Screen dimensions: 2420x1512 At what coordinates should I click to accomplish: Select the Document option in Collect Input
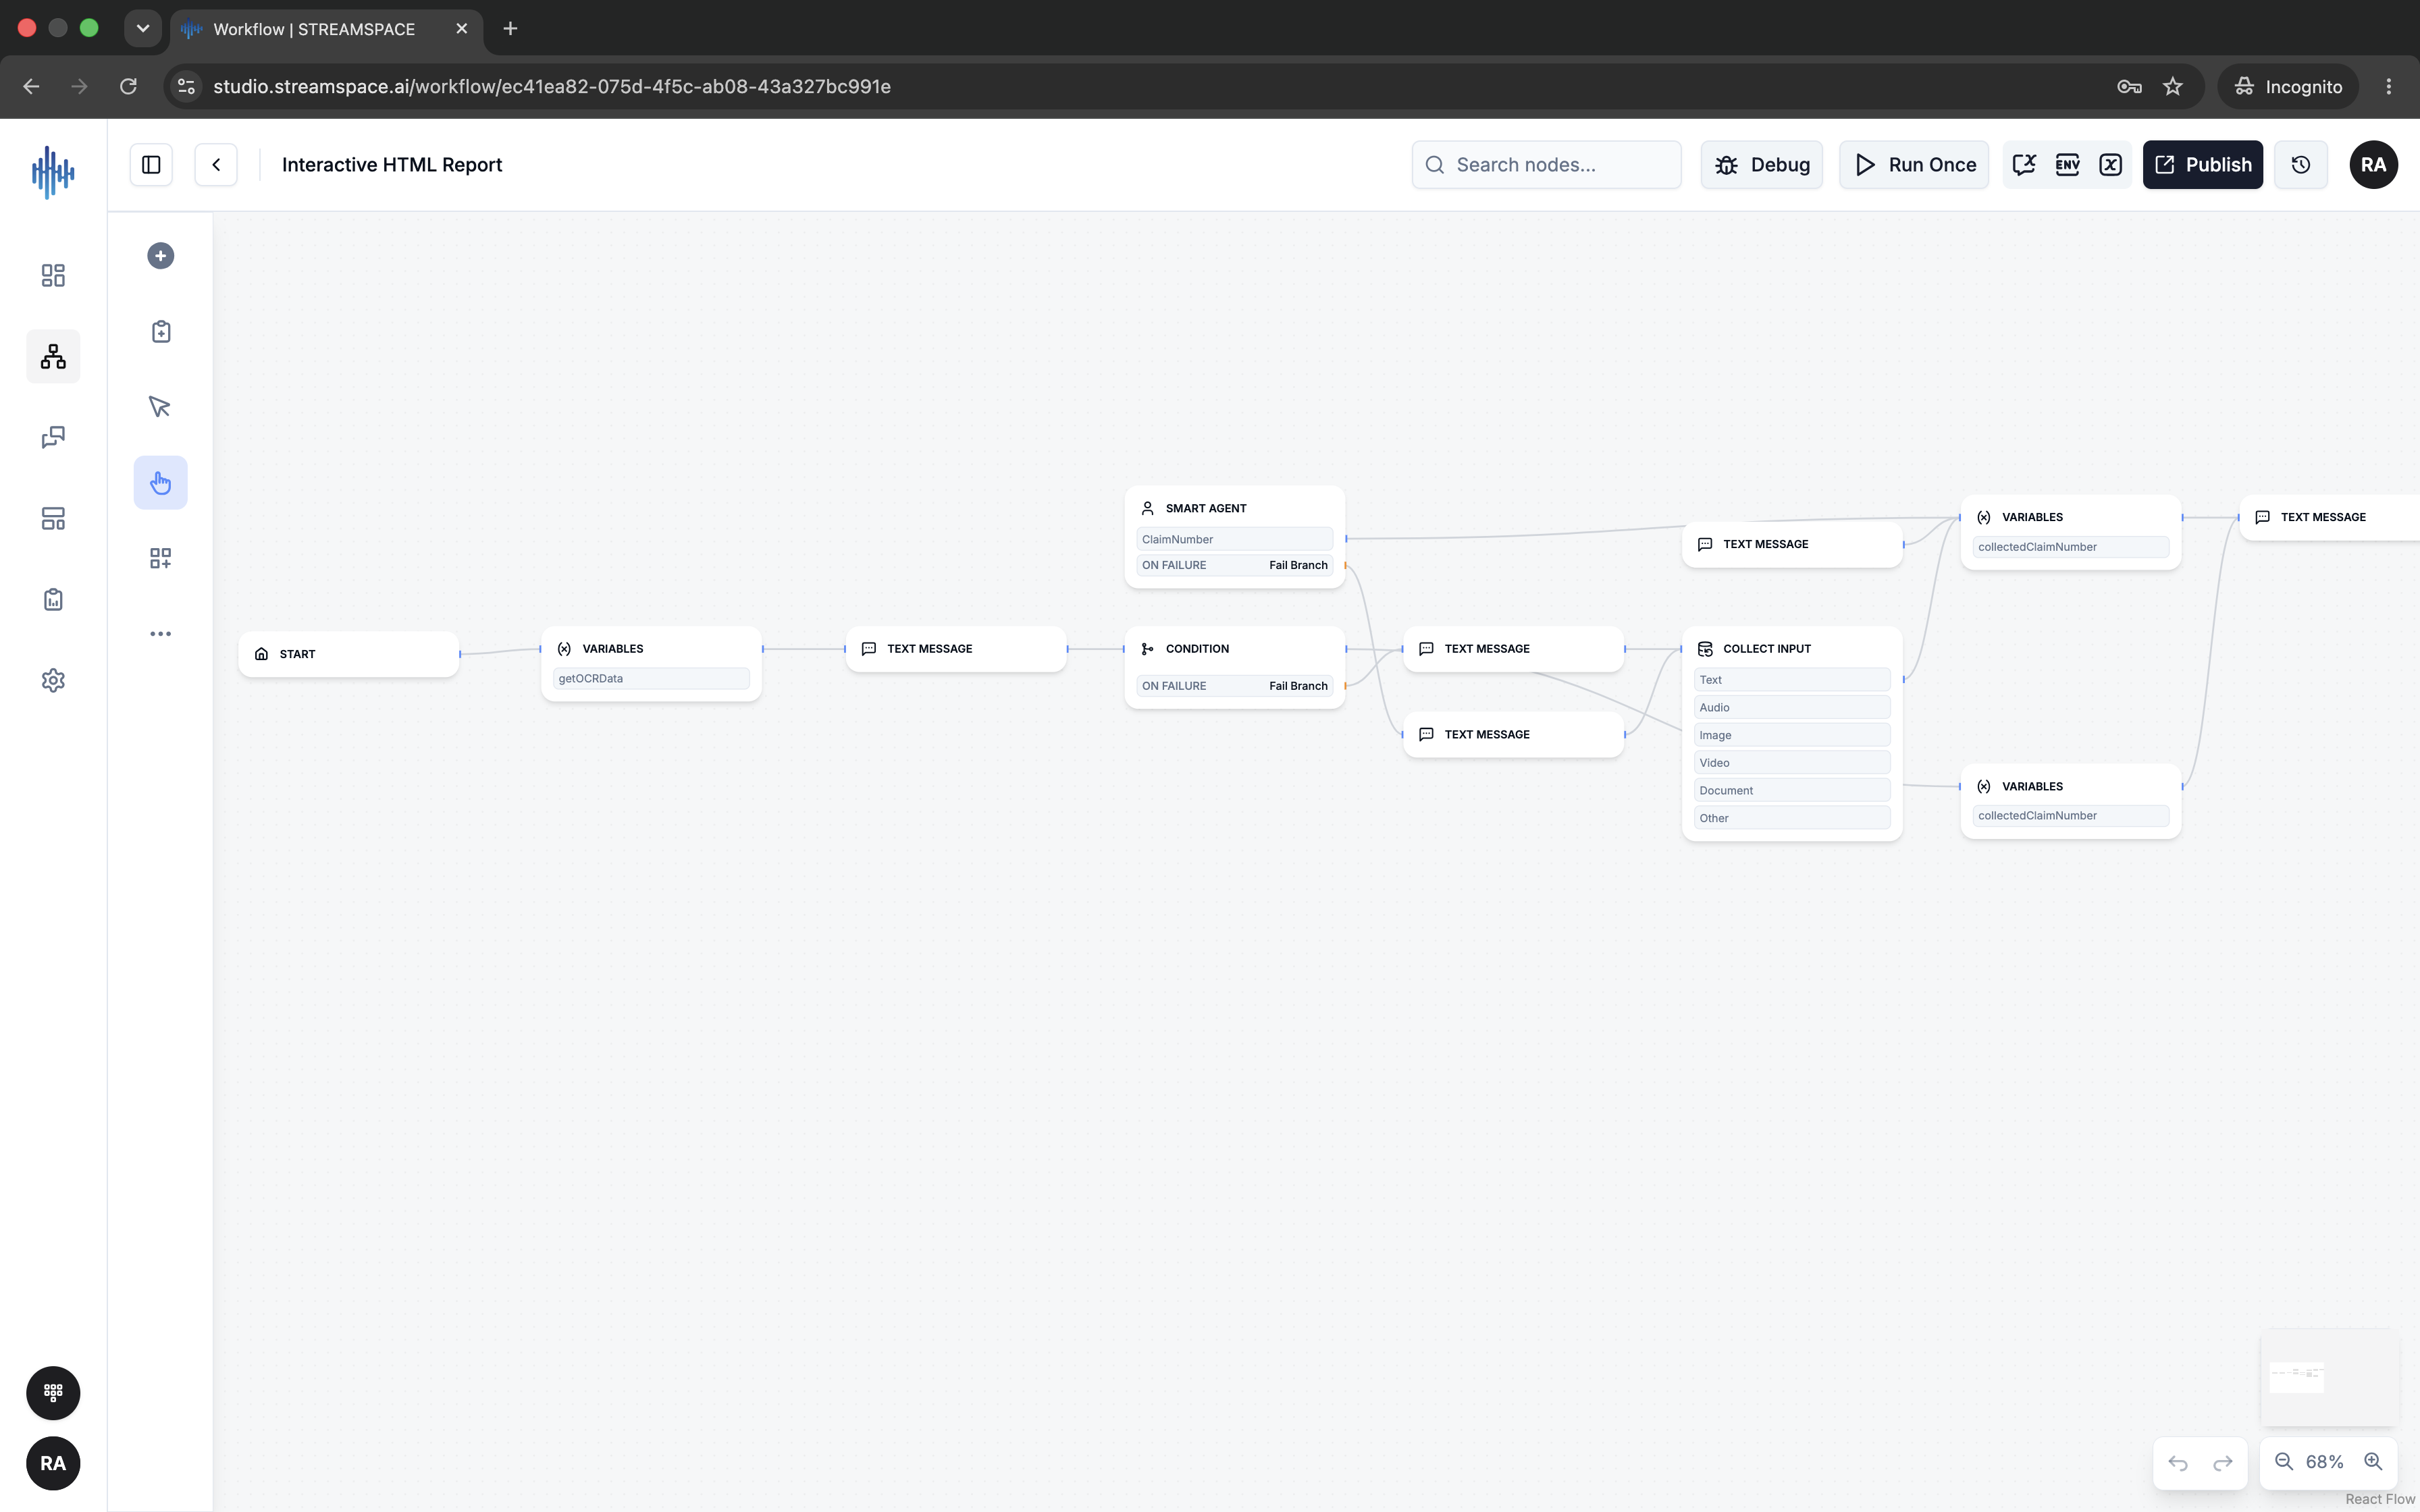click(1792, 791)
